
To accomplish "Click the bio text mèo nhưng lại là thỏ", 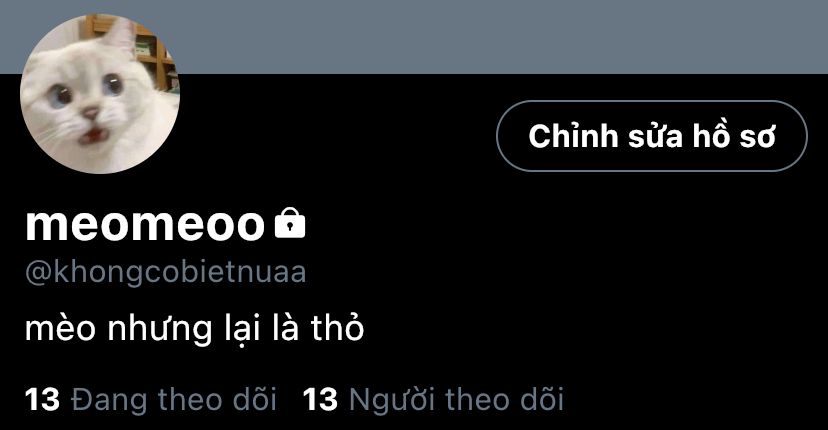I will point(194,328).
